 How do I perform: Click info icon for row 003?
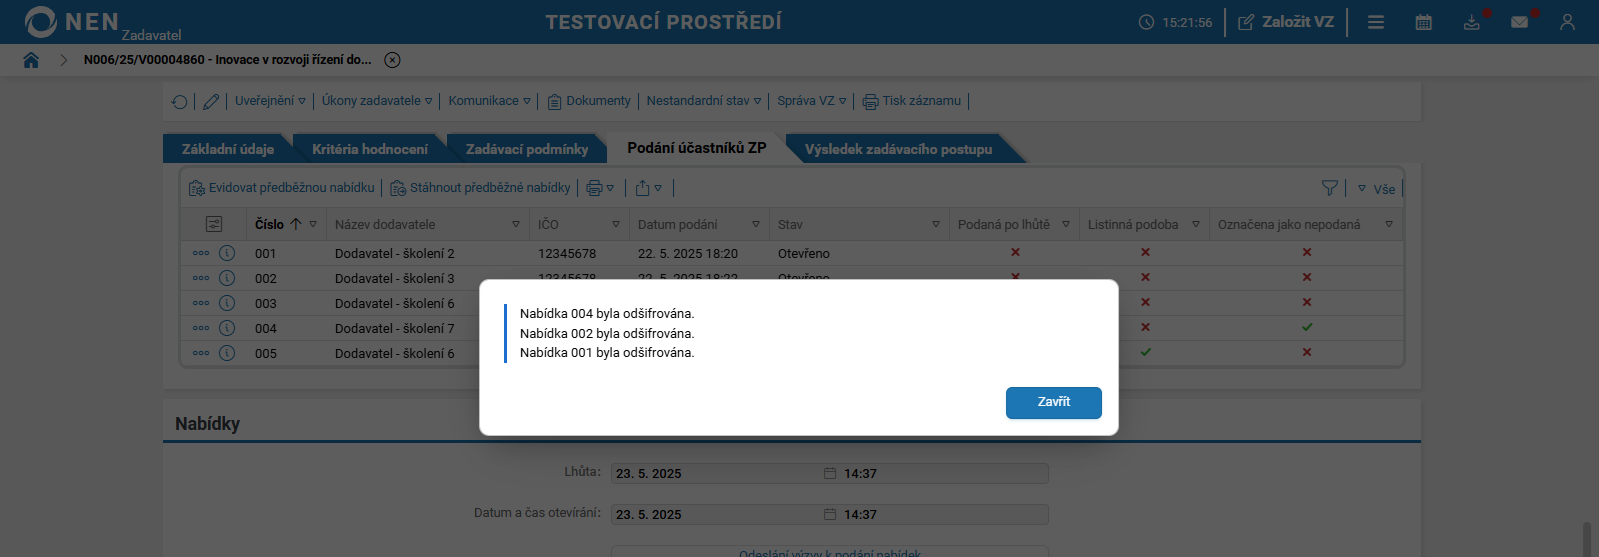tap(227, 303)
